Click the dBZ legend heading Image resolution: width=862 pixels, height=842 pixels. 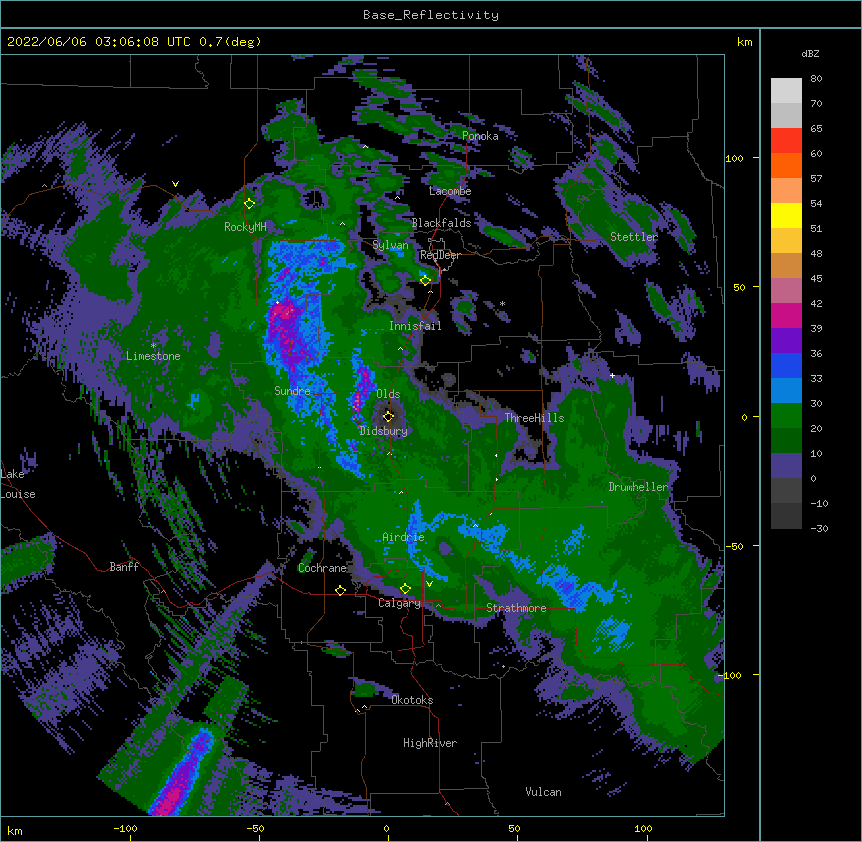click(x=810, y=53)
